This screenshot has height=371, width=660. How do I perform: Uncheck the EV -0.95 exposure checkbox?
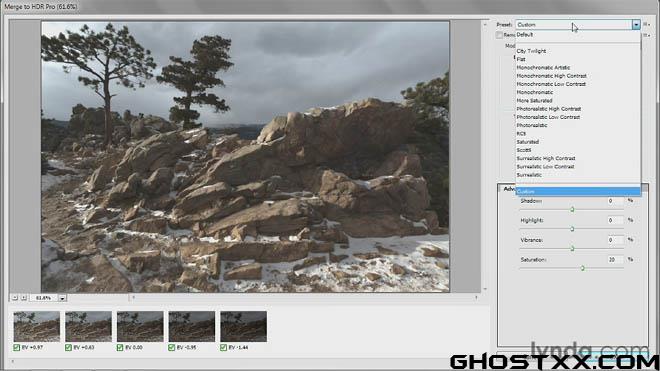[x=171, y=347]
